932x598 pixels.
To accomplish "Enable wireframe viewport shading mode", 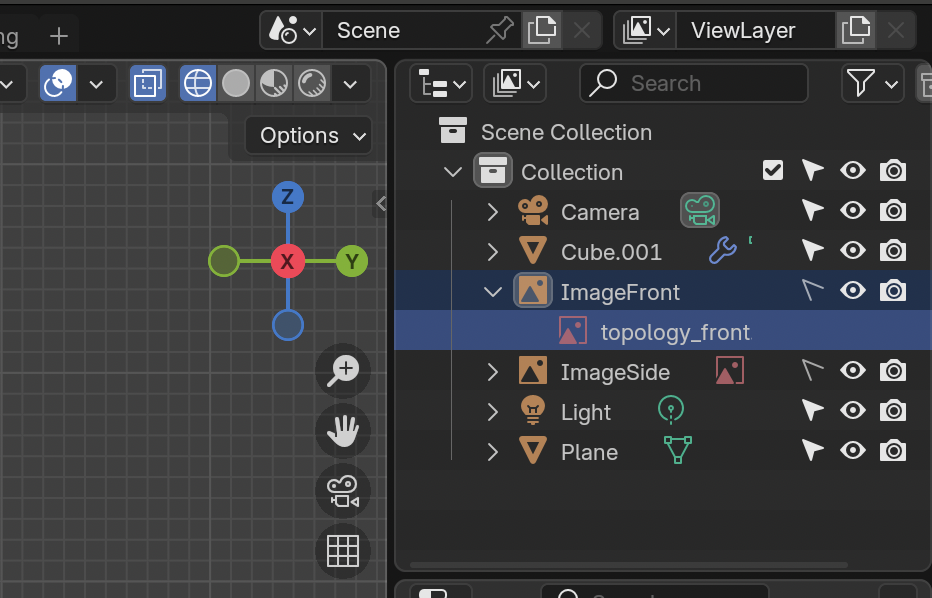I will pos(197,83).
